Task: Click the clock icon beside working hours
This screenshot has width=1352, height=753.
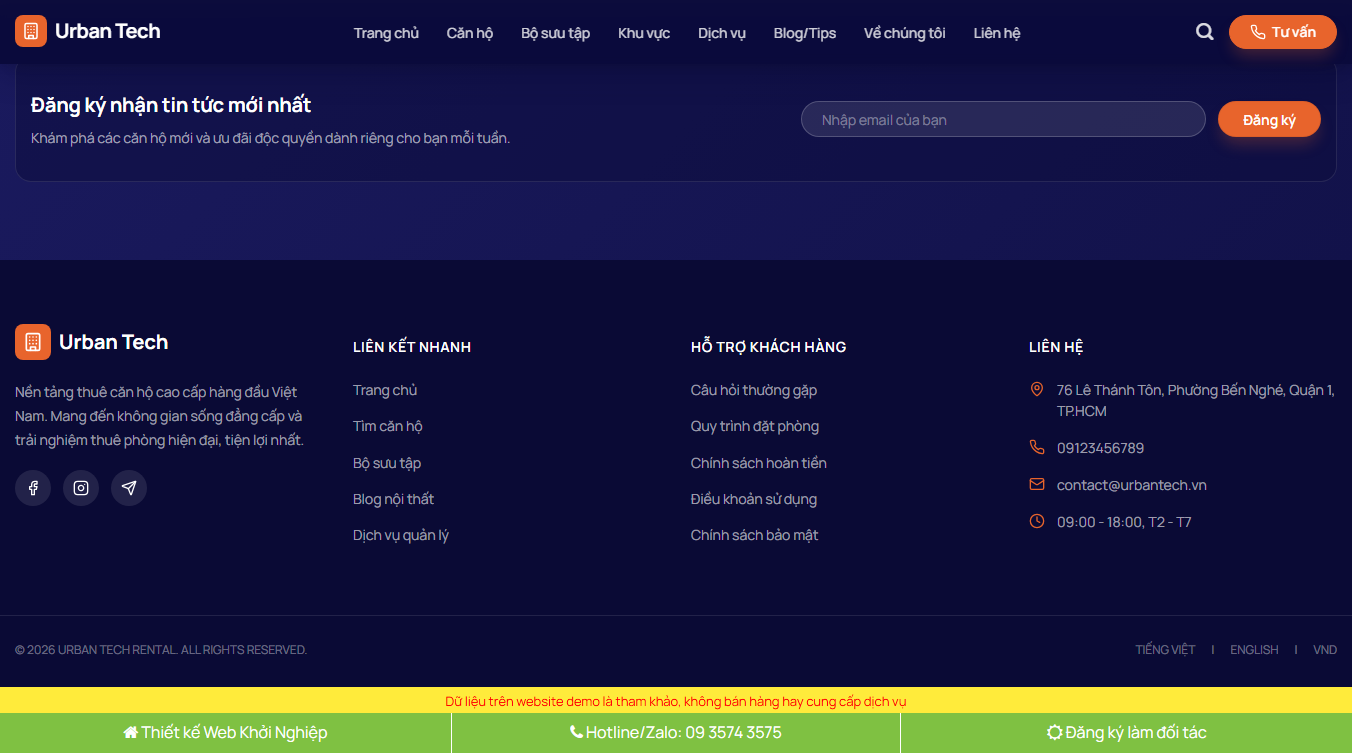Action: coord(1037,521)
